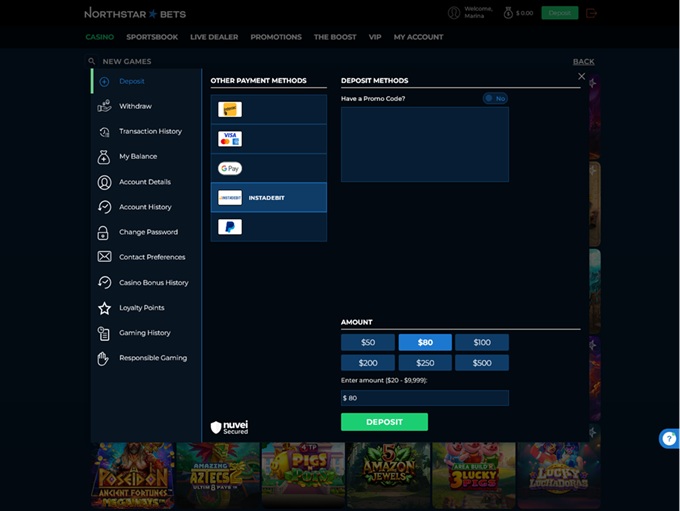Open Responsible Gaming hand icon
The width and height of the screenshot is (680, 511).
click(x=104, y=358)
